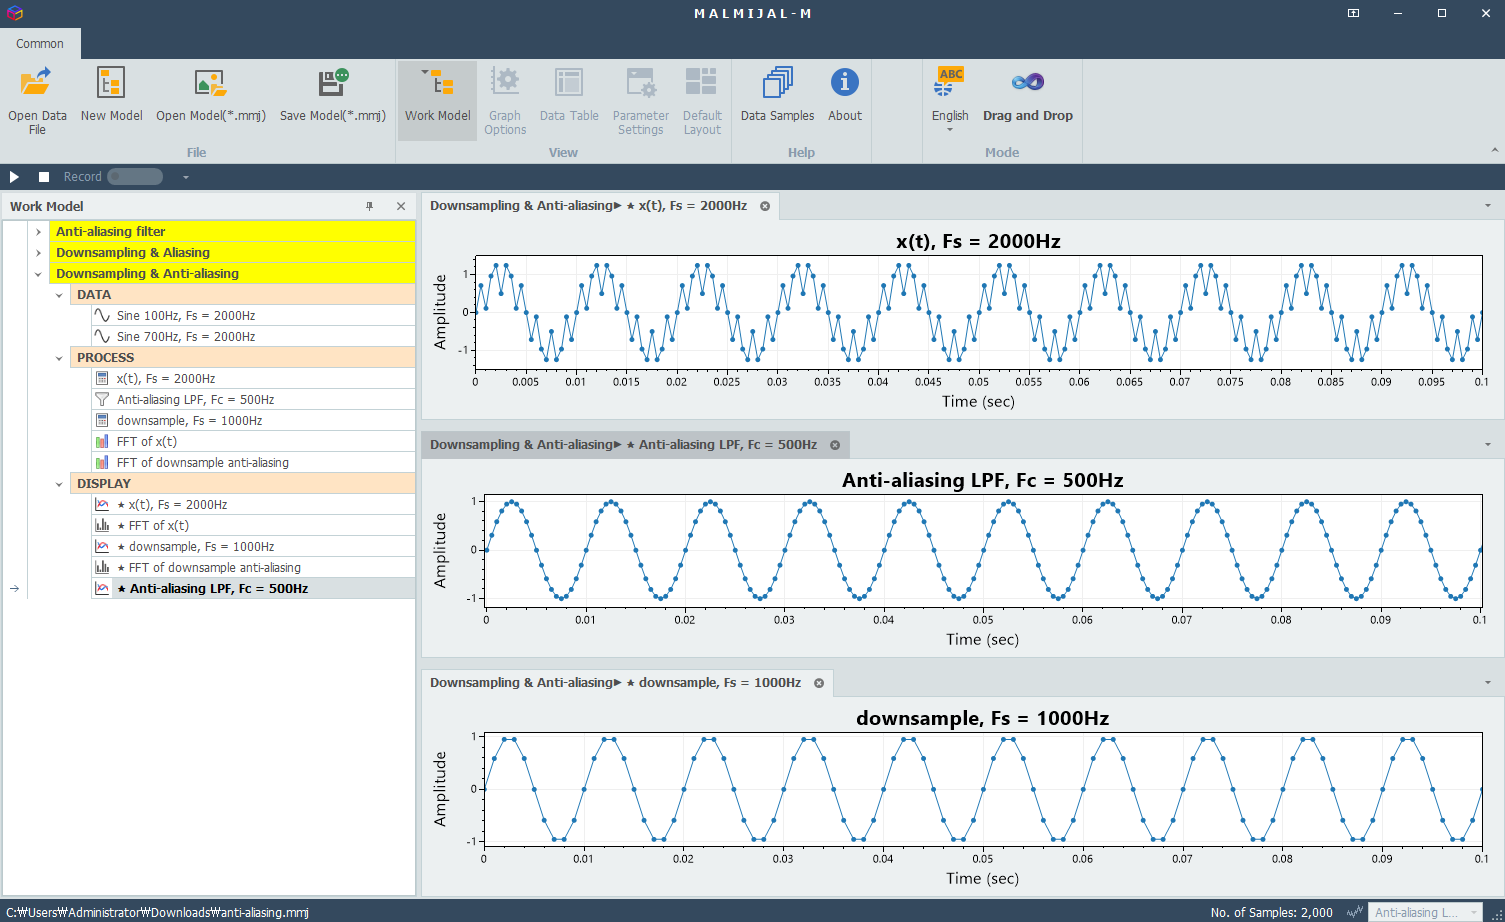Click the waveform icon in status bar

(1355, 912)
